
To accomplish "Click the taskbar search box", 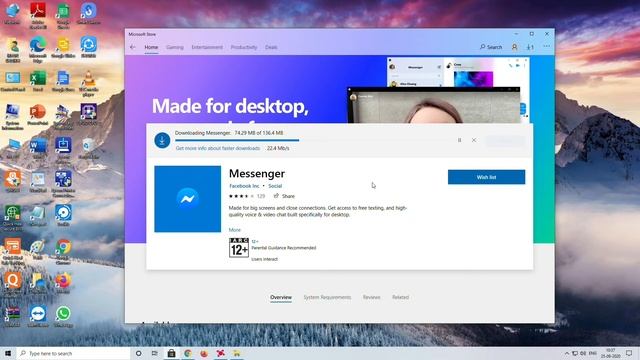I will point(73,353).
